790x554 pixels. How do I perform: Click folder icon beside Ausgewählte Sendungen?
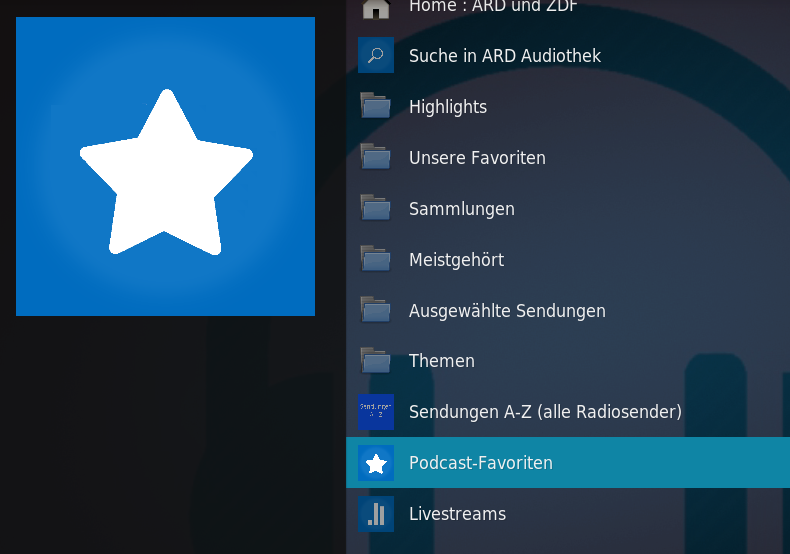[x=376, y=309]
